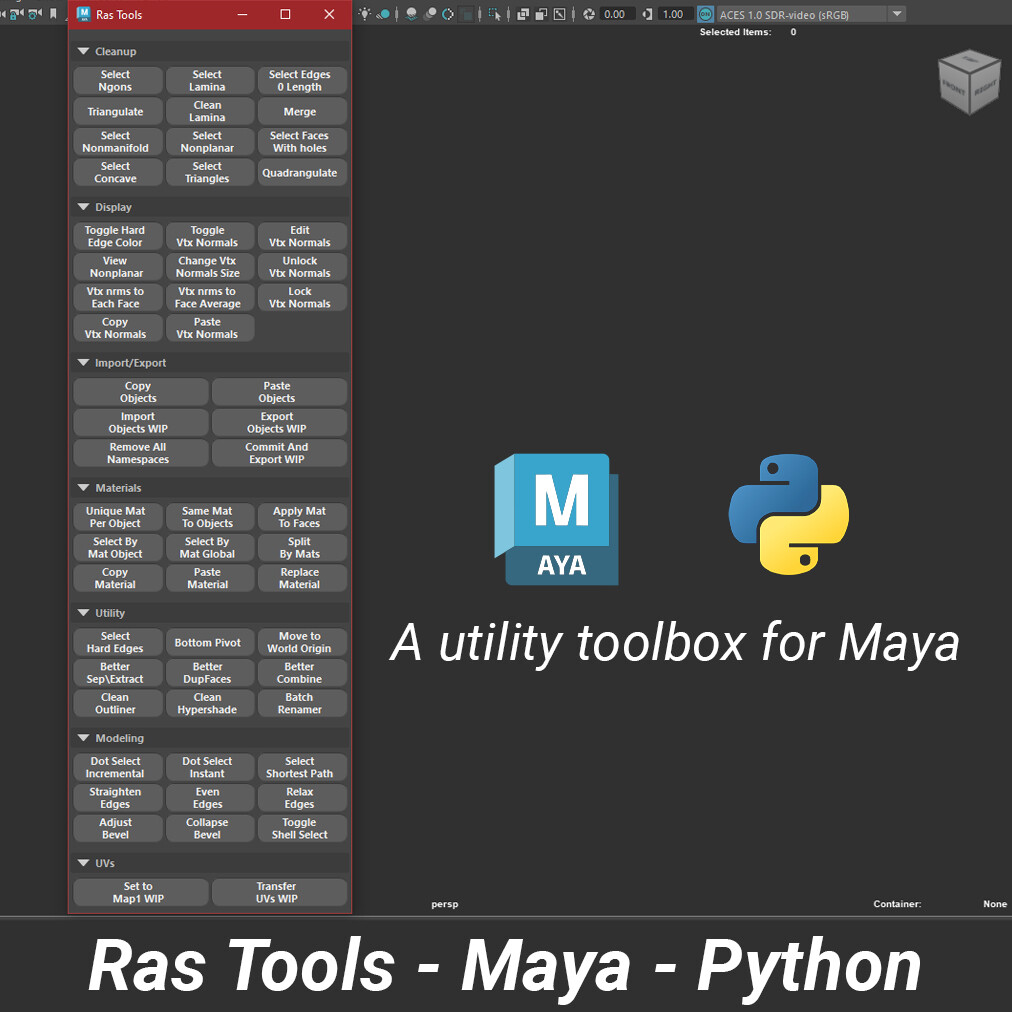Viewport: 1012px width, 1012px height.
Task: Run the Batch Renamer utility
Action: pos(302,703)
